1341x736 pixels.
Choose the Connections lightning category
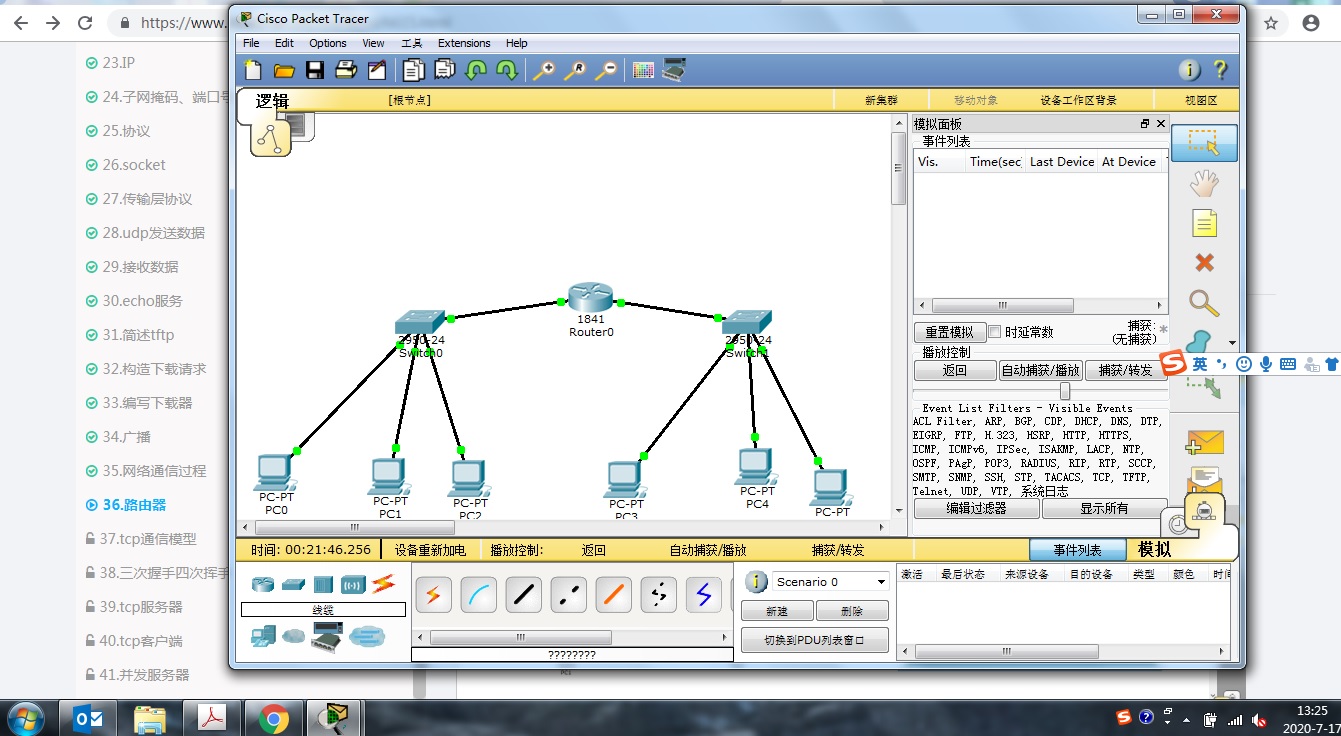pyautogui.click(x=383, y=584)
